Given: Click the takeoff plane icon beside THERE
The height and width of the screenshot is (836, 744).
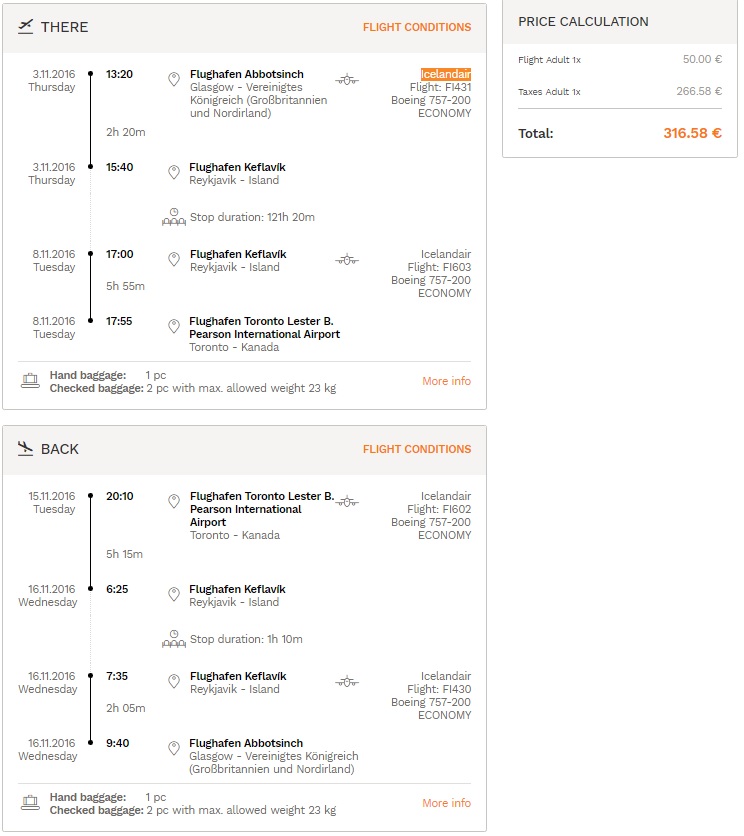Looking at the screenshot, I should coord(25,27).
